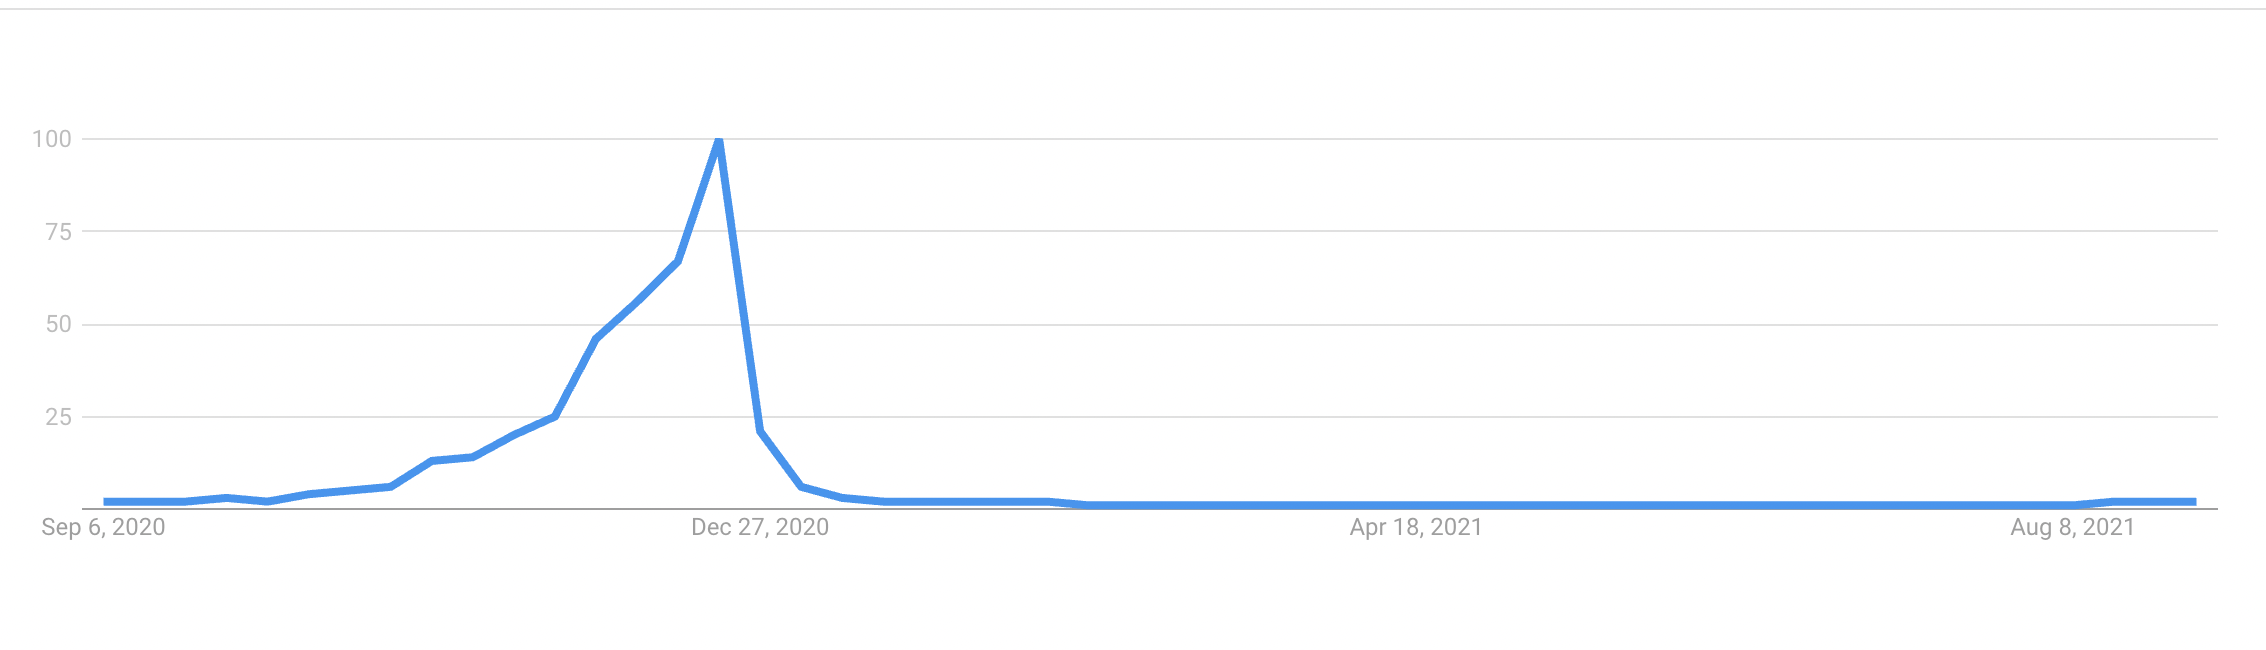The width and height of the screenshot is (2266, 650).
Task: Click the blue line above the Aug 8, 2021 label
Action: (x=2072, y=505)
